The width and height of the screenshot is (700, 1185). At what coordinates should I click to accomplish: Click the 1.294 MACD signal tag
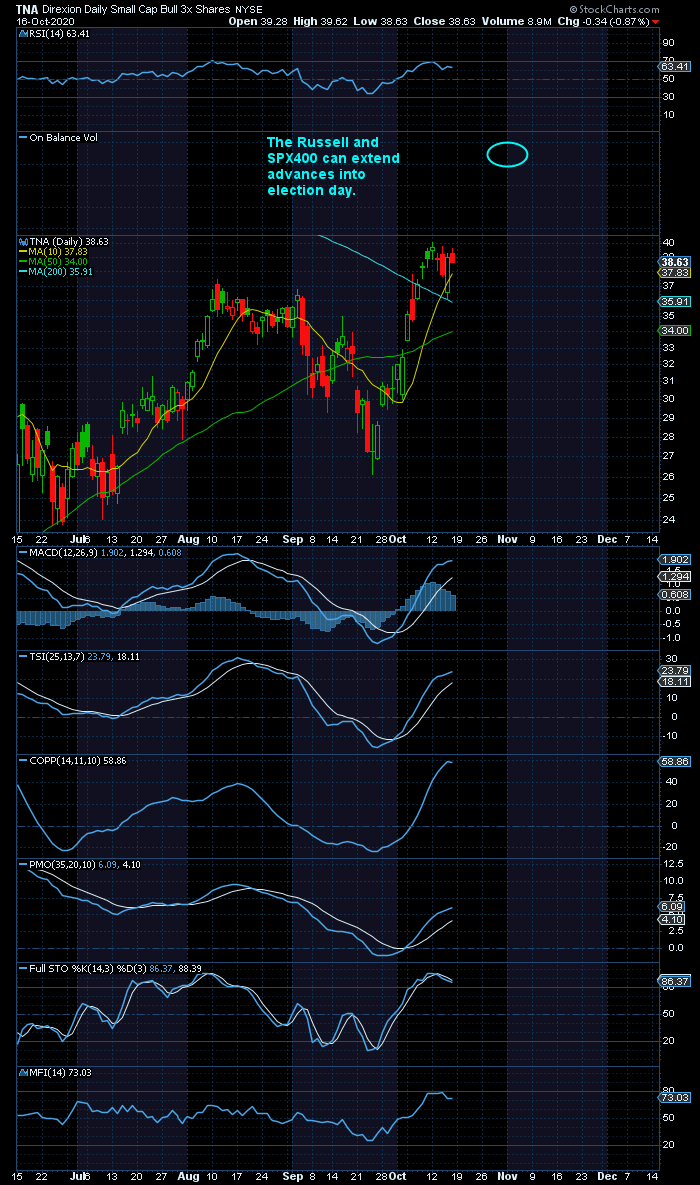point(676,577)
